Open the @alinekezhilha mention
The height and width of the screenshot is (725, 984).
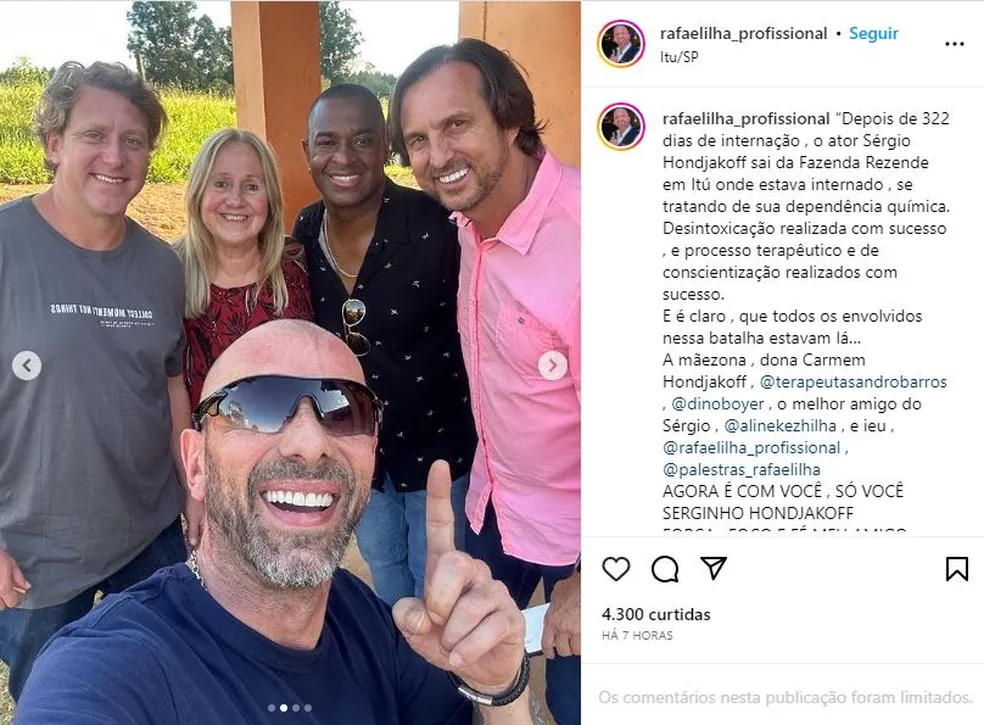pos(780,426)
